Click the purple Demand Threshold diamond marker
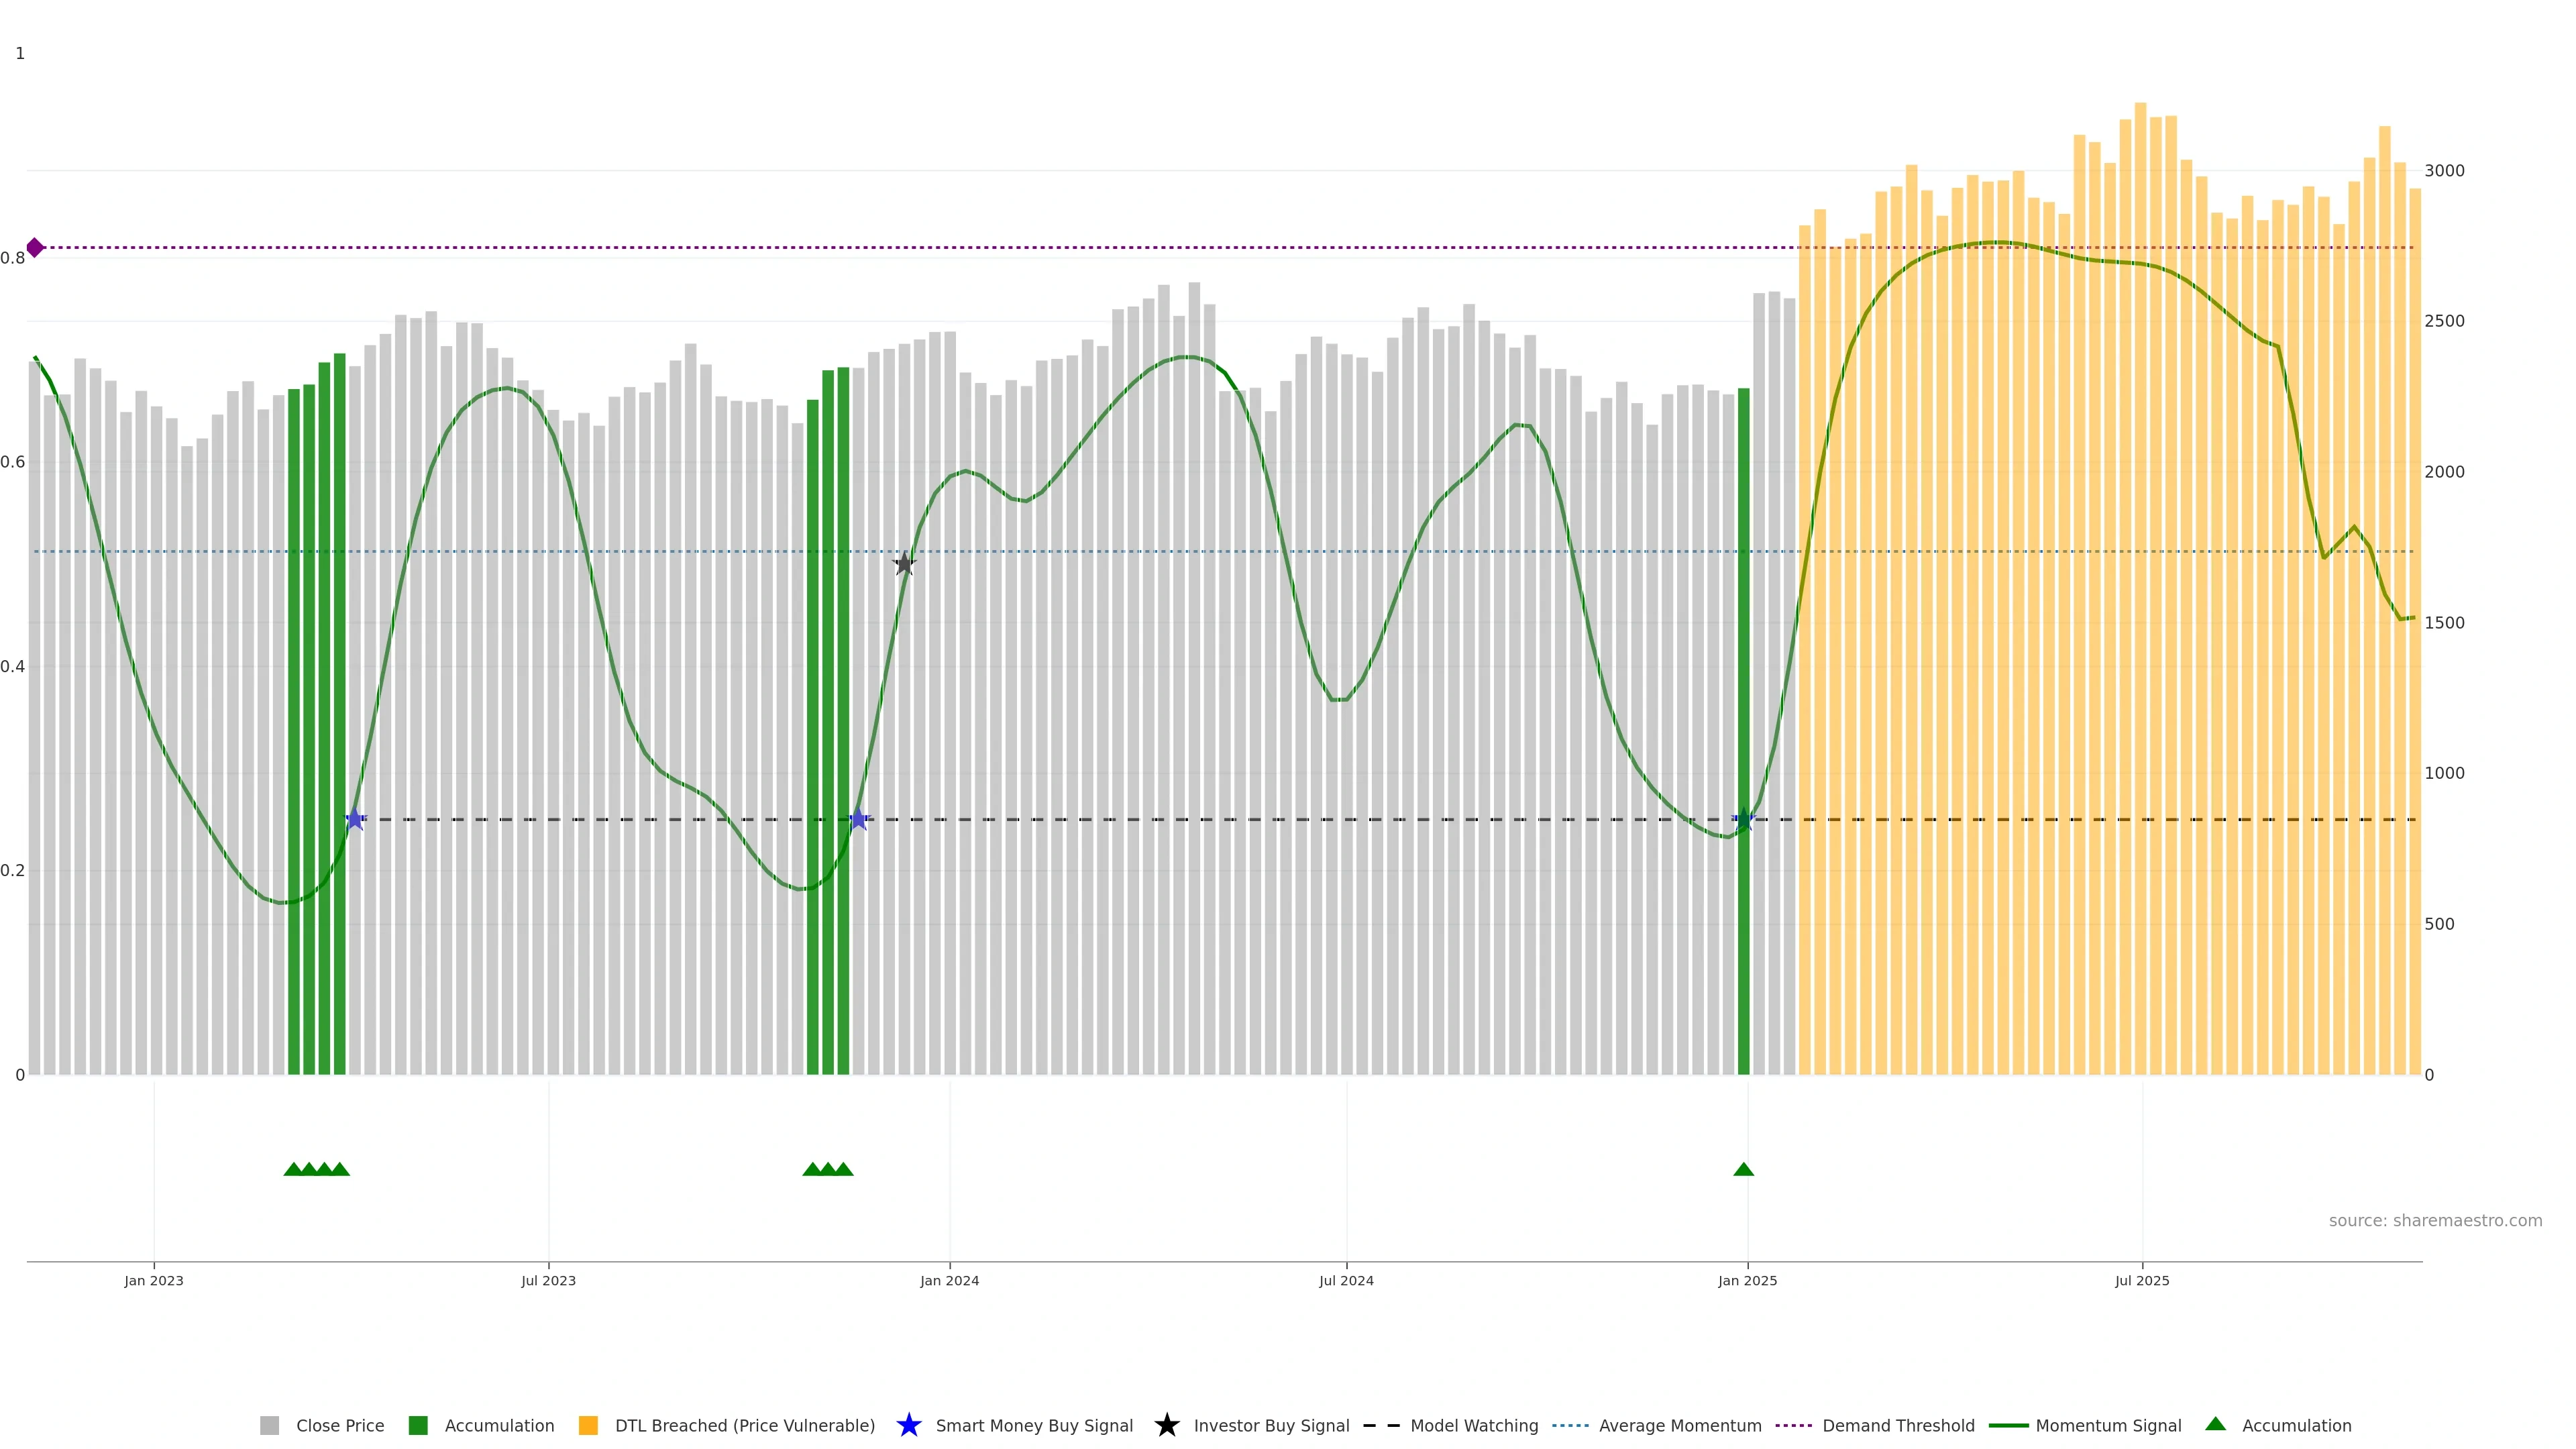This screenshot has height=1449, width=2576. click(35, 247)
